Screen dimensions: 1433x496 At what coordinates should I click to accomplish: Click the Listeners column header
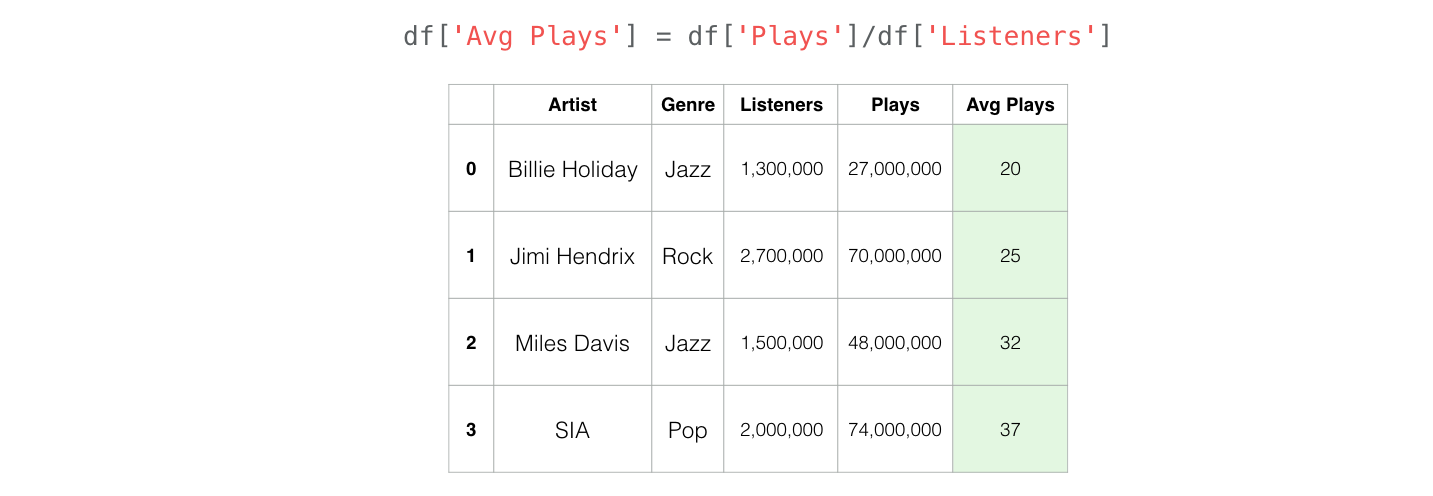781,105
